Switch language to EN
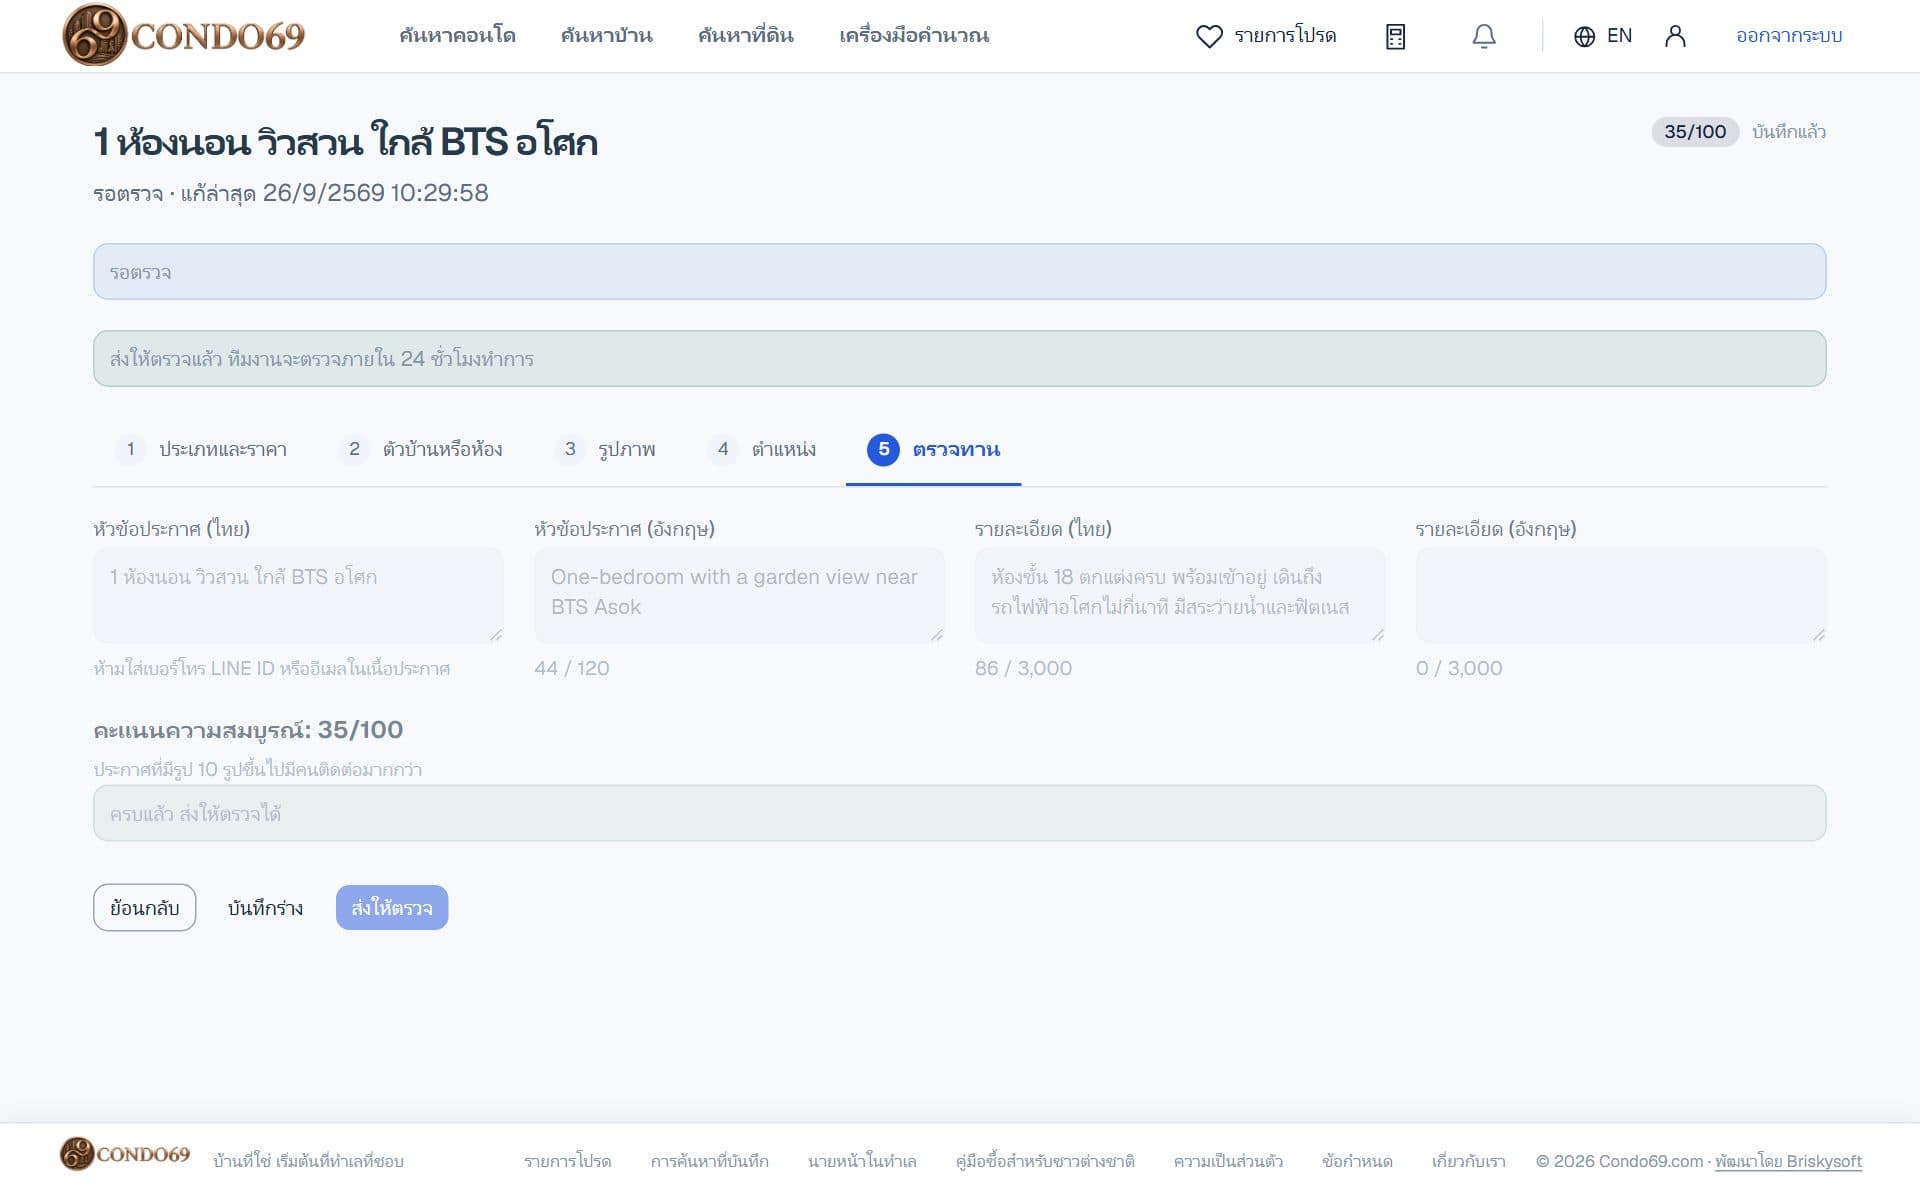 click(x=1619, y=36)
